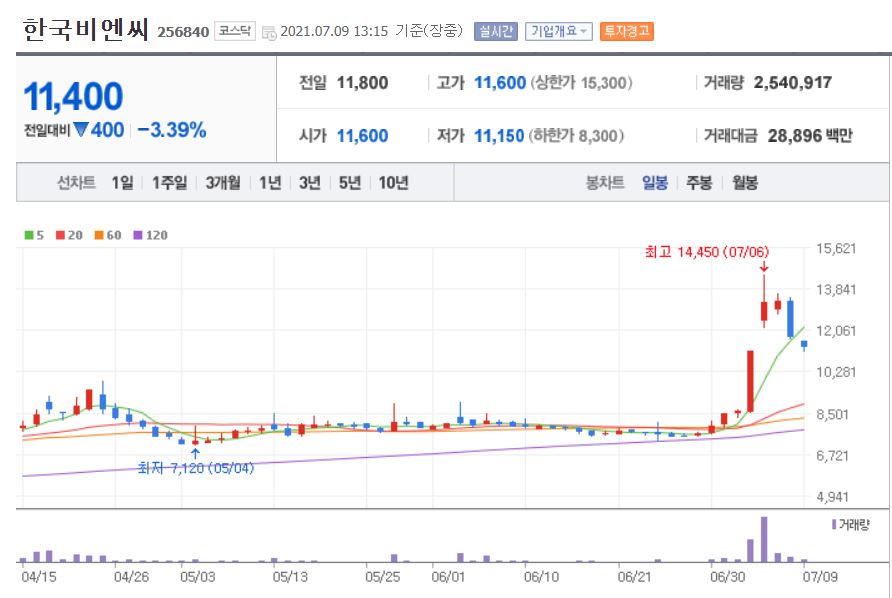Click the 4,941 price axis label
The height and width of the screenshot is (598, 892).
pos(832,497)
